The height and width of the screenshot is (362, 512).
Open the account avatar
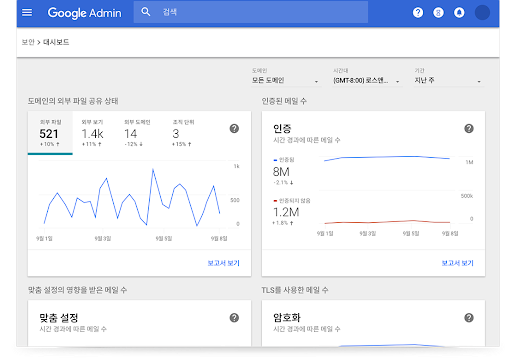point(482,13)
